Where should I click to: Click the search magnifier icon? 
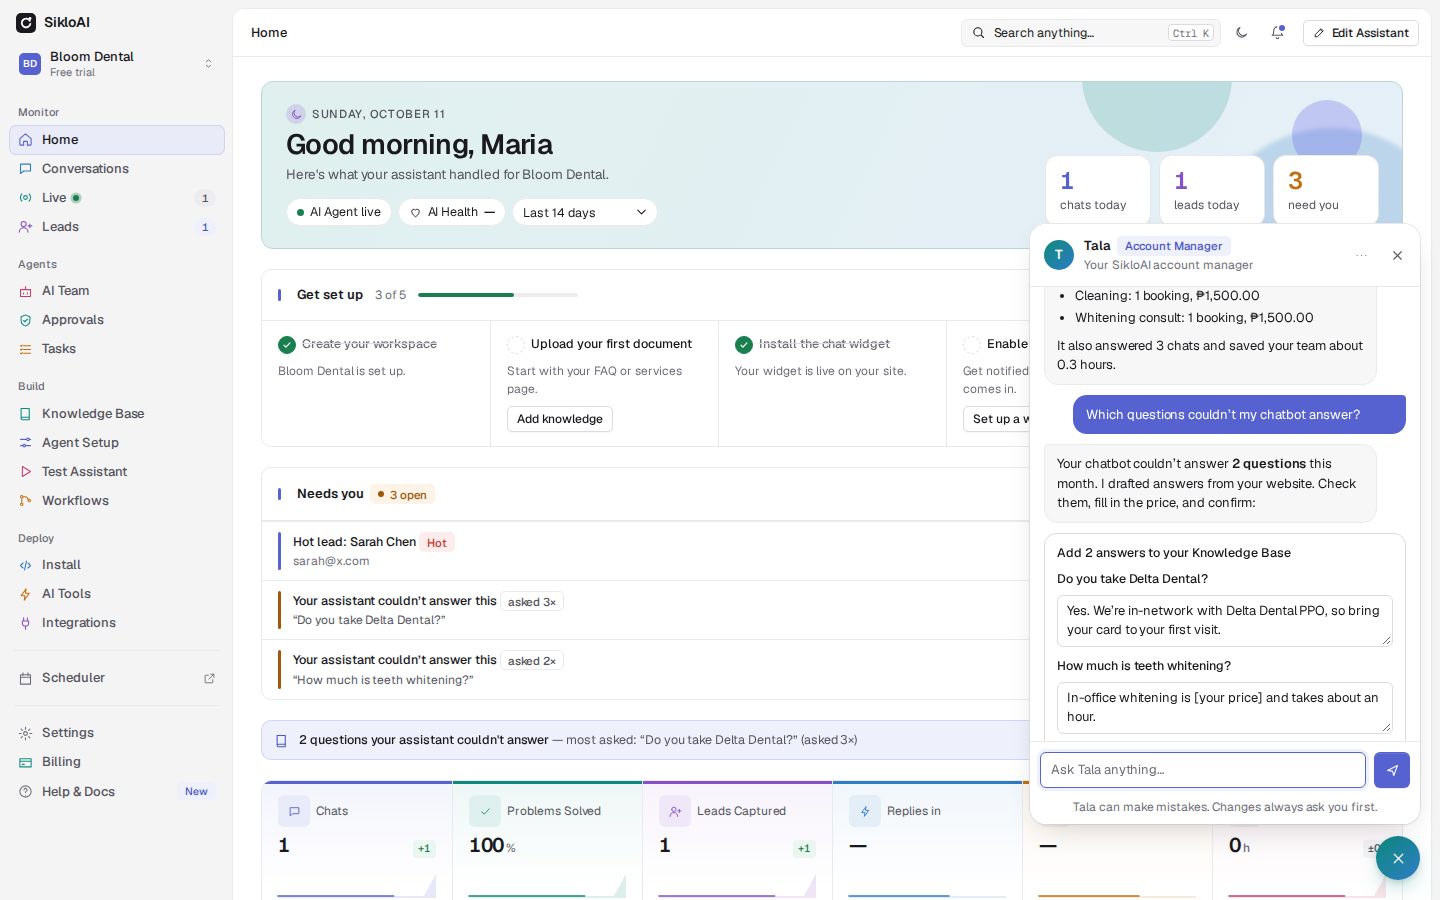979,33
